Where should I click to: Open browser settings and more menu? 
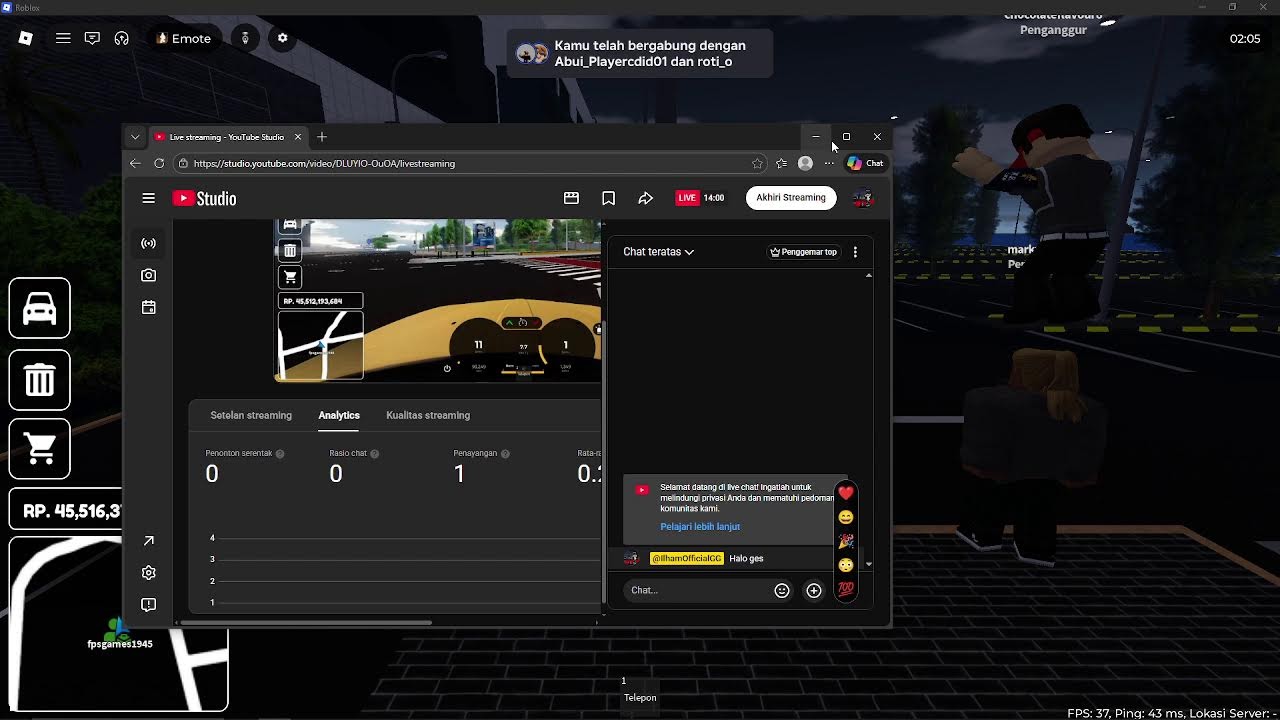(x=829, y=163)
